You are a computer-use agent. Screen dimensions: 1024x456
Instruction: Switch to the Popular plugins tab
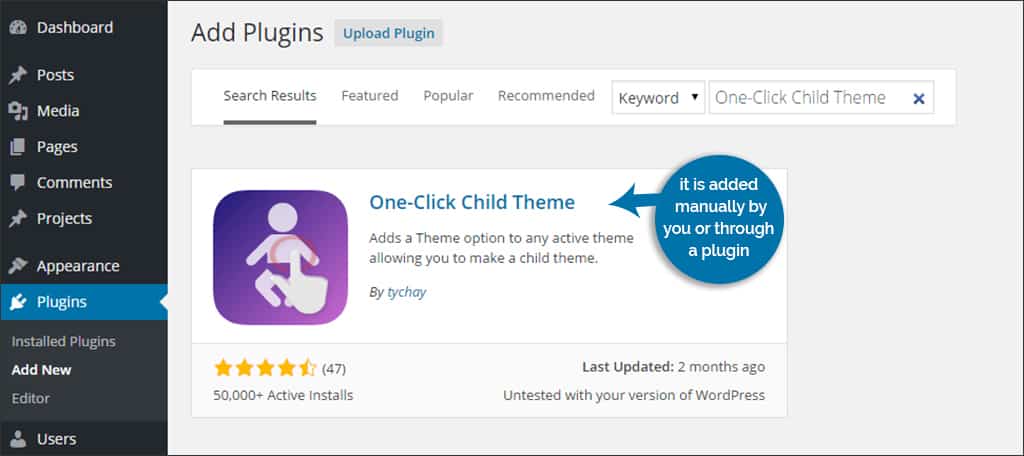coord(448,96)
